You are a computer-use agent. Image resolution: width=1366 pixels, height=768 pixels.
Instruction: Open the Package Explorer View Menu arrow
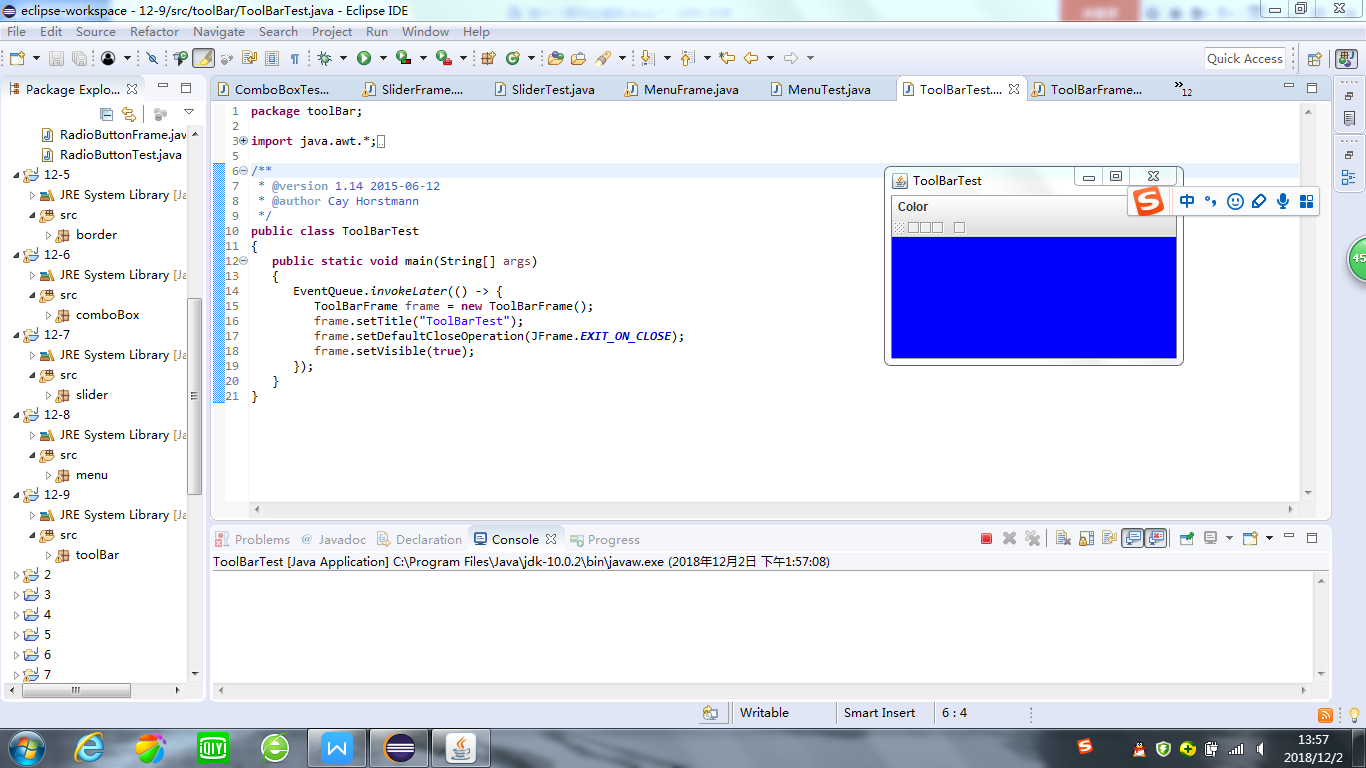(188, 112)
